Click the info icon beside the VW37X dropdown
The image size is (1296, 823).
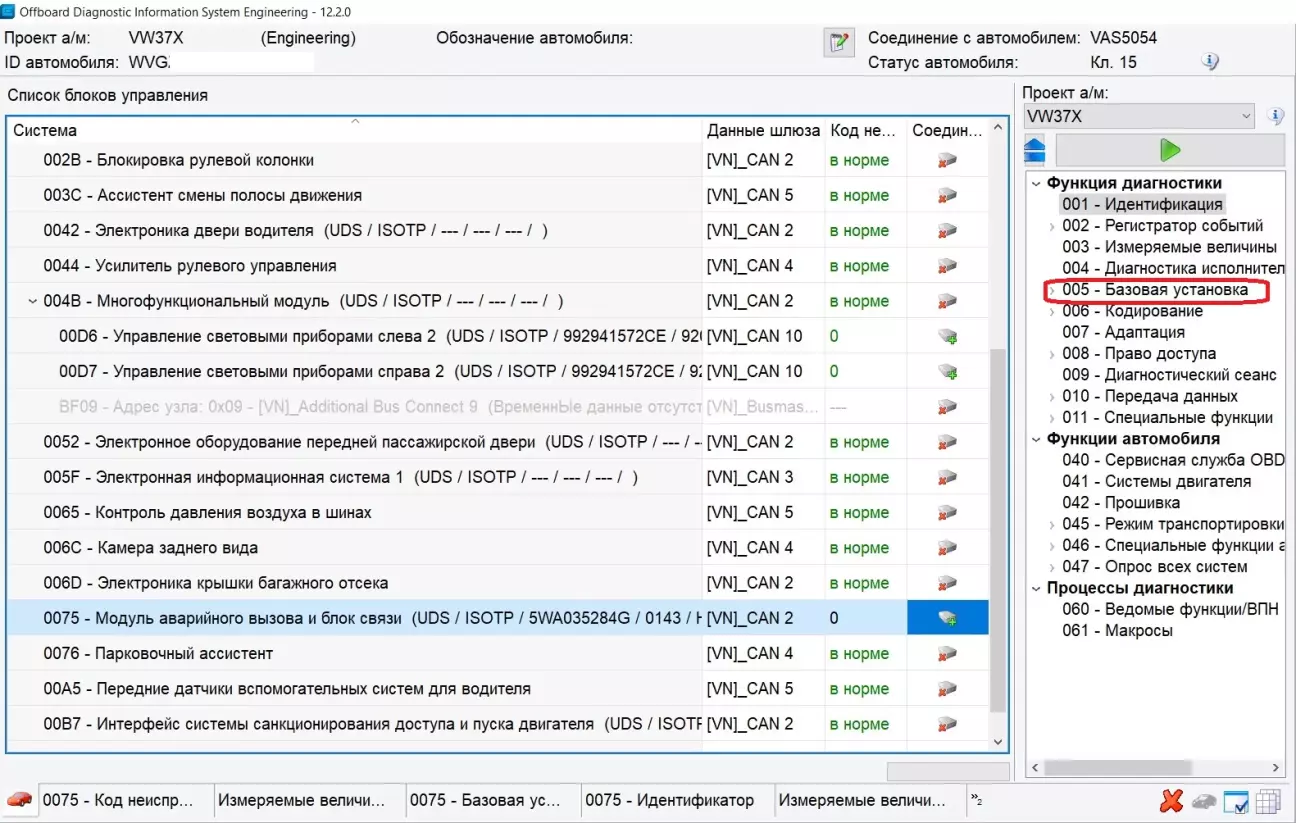pos(1275,116)
